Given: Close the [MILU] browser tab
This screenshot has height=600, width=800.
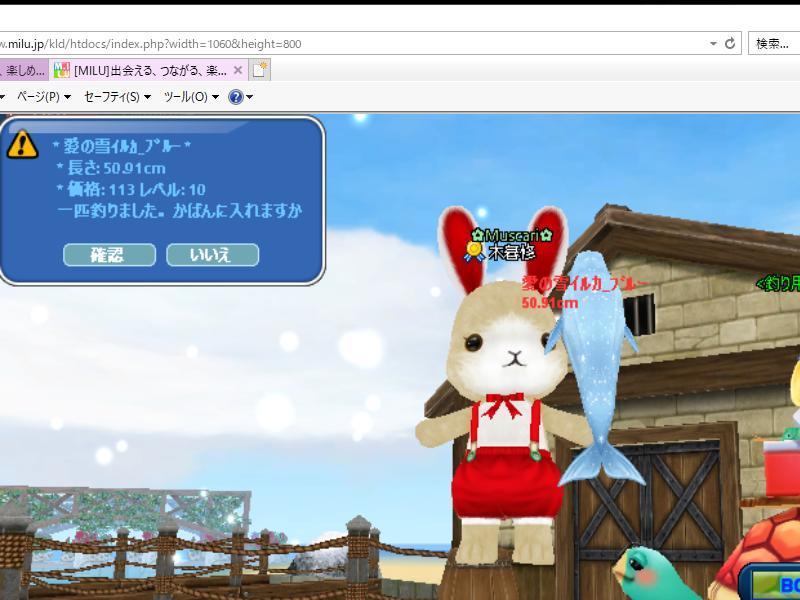Looking at the screenshot, I should click(238, 70).
